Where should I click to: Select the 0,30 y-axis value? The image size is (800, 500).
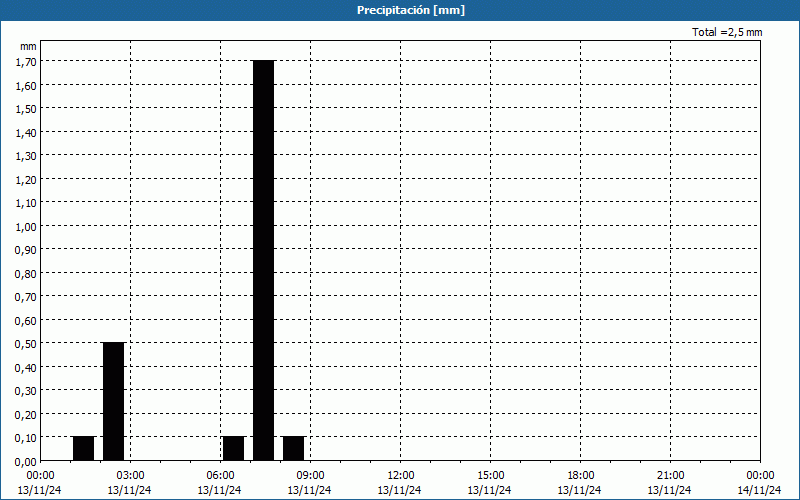click(26, 391)
